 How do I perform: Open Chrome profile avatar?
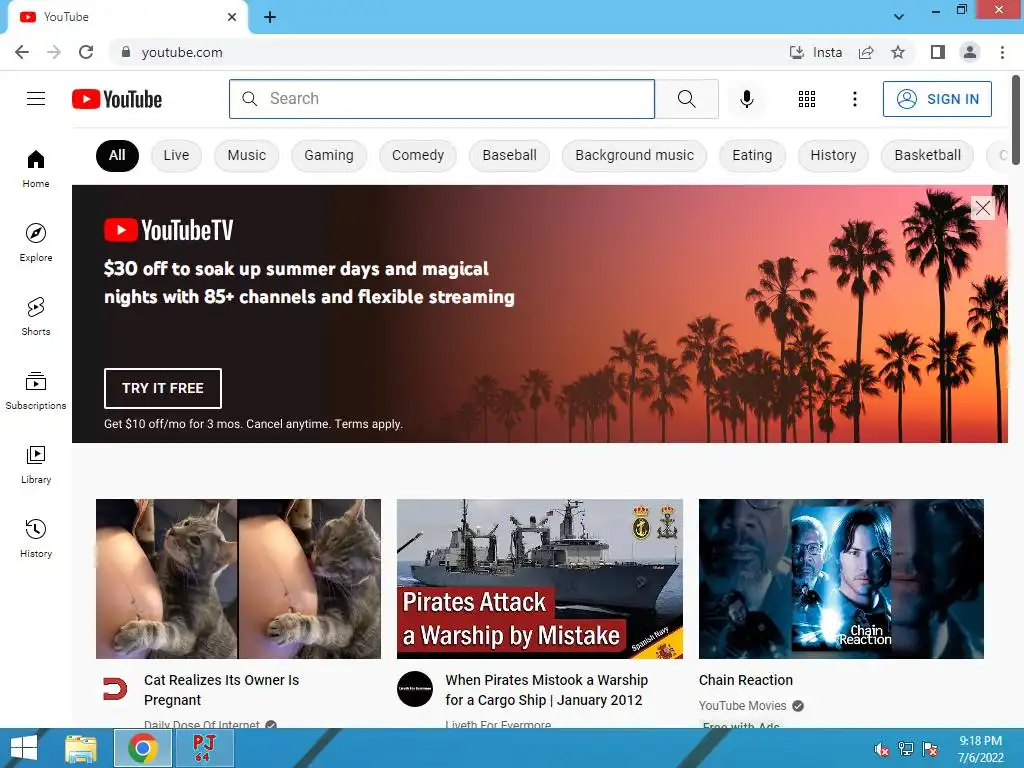click(970, 52)
